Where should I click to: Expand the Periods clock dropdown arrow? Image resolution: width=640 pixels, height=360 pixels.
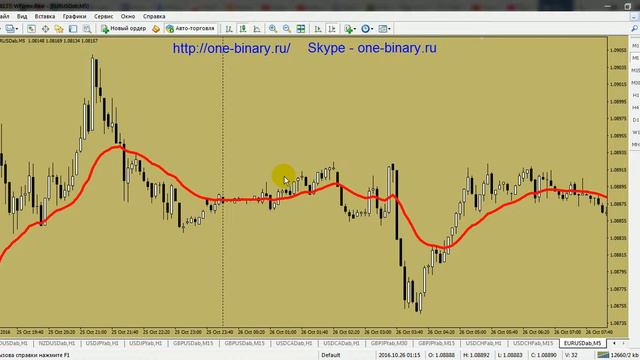(372, 29)
